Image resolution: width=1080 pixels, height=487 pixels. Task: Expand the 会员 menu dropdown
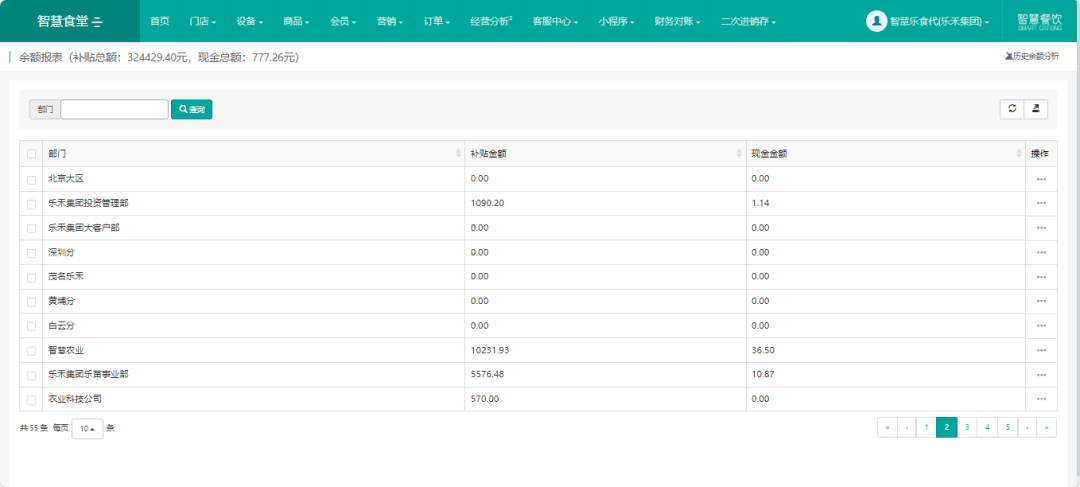pyautogui.click(x=343, y=21)
